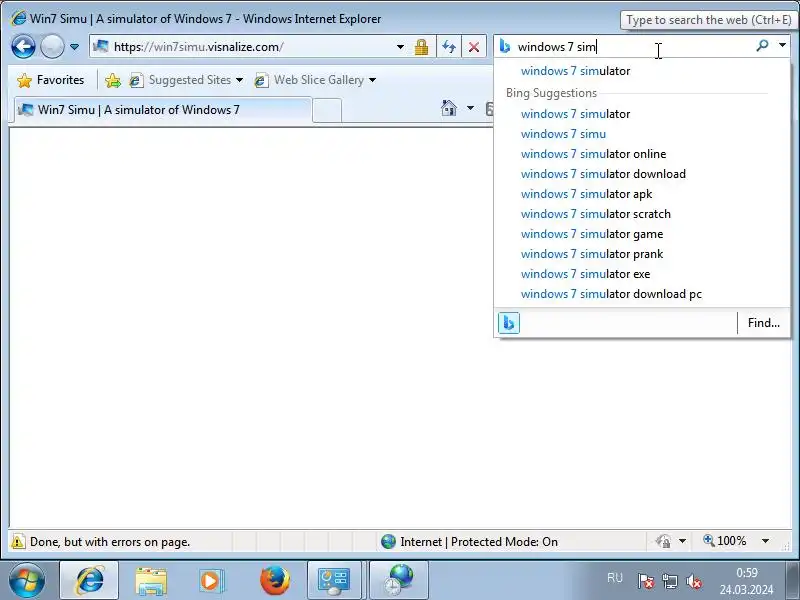Click the security lock icon
Screen dimensions: 800x600
(x=421, y=47)
